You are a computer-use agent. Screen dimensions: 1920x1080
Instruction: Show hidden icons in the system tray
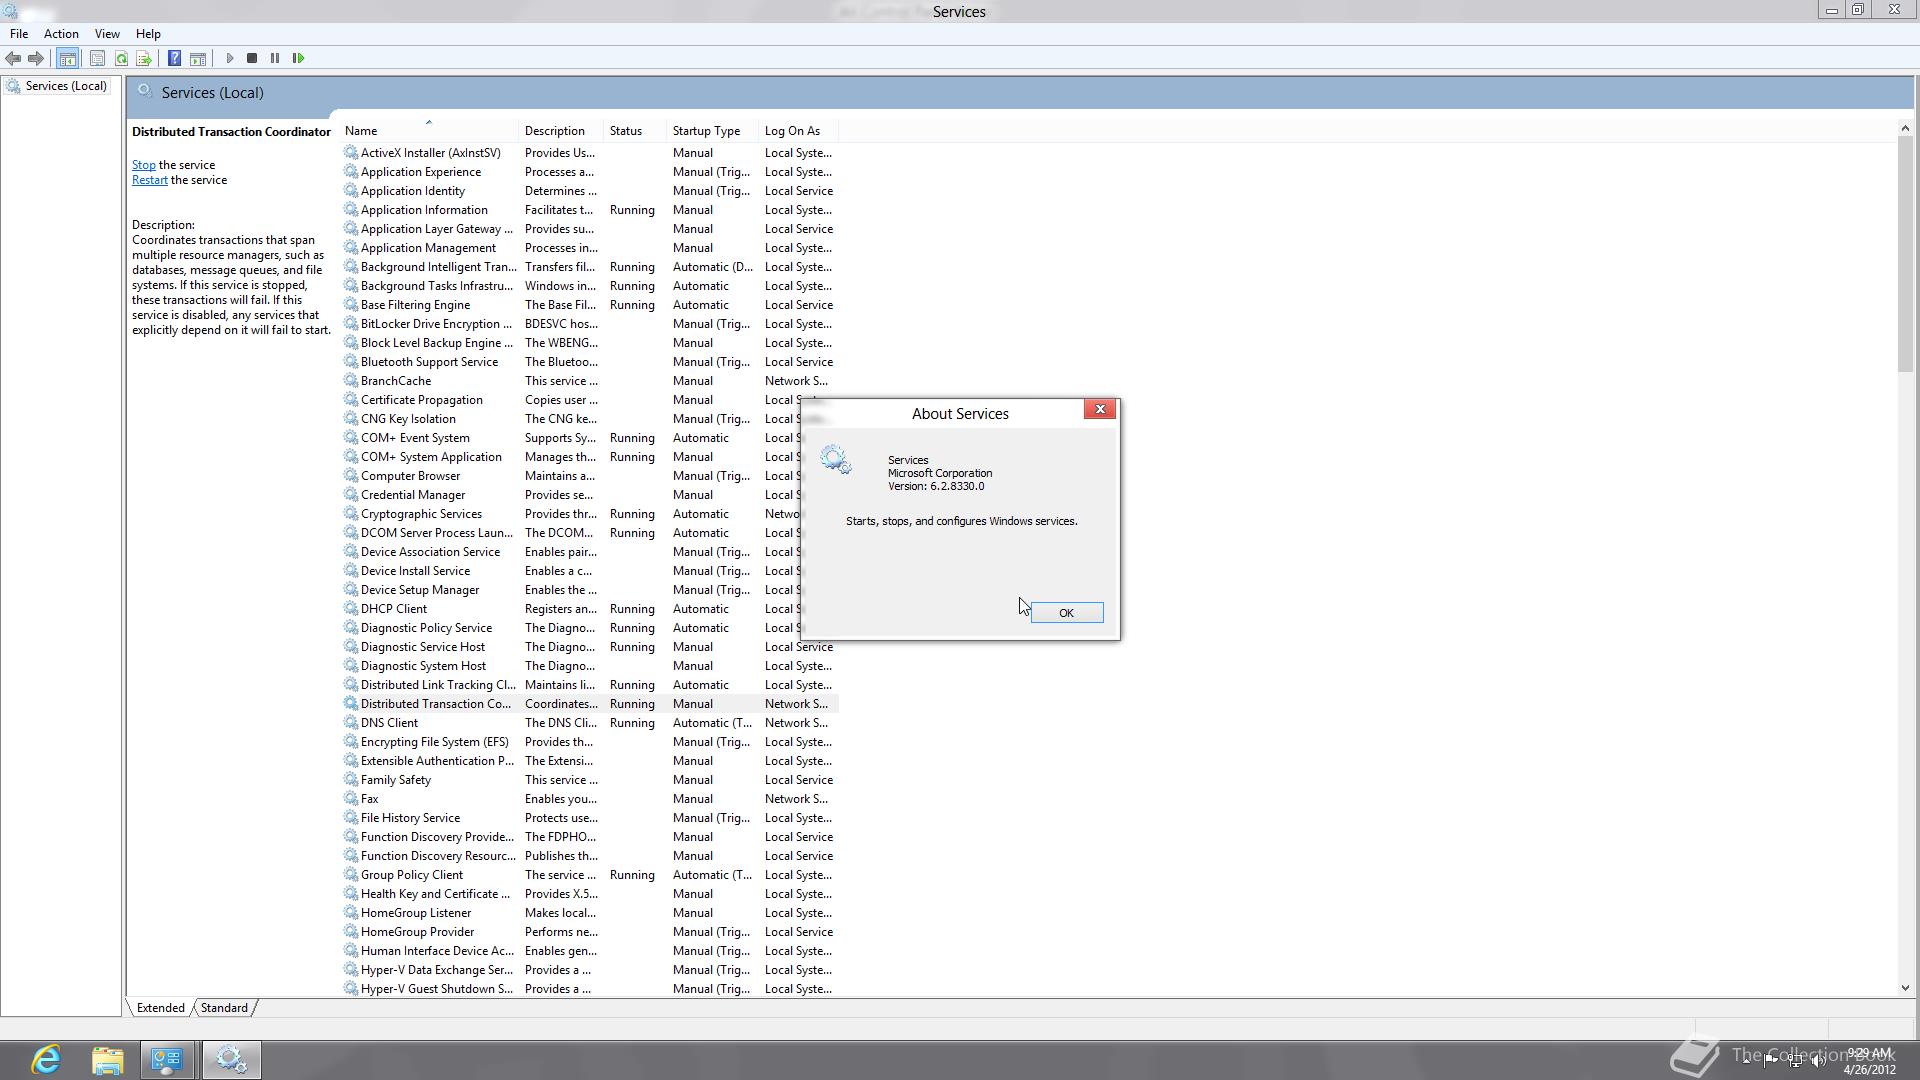pos(1747,1060)
